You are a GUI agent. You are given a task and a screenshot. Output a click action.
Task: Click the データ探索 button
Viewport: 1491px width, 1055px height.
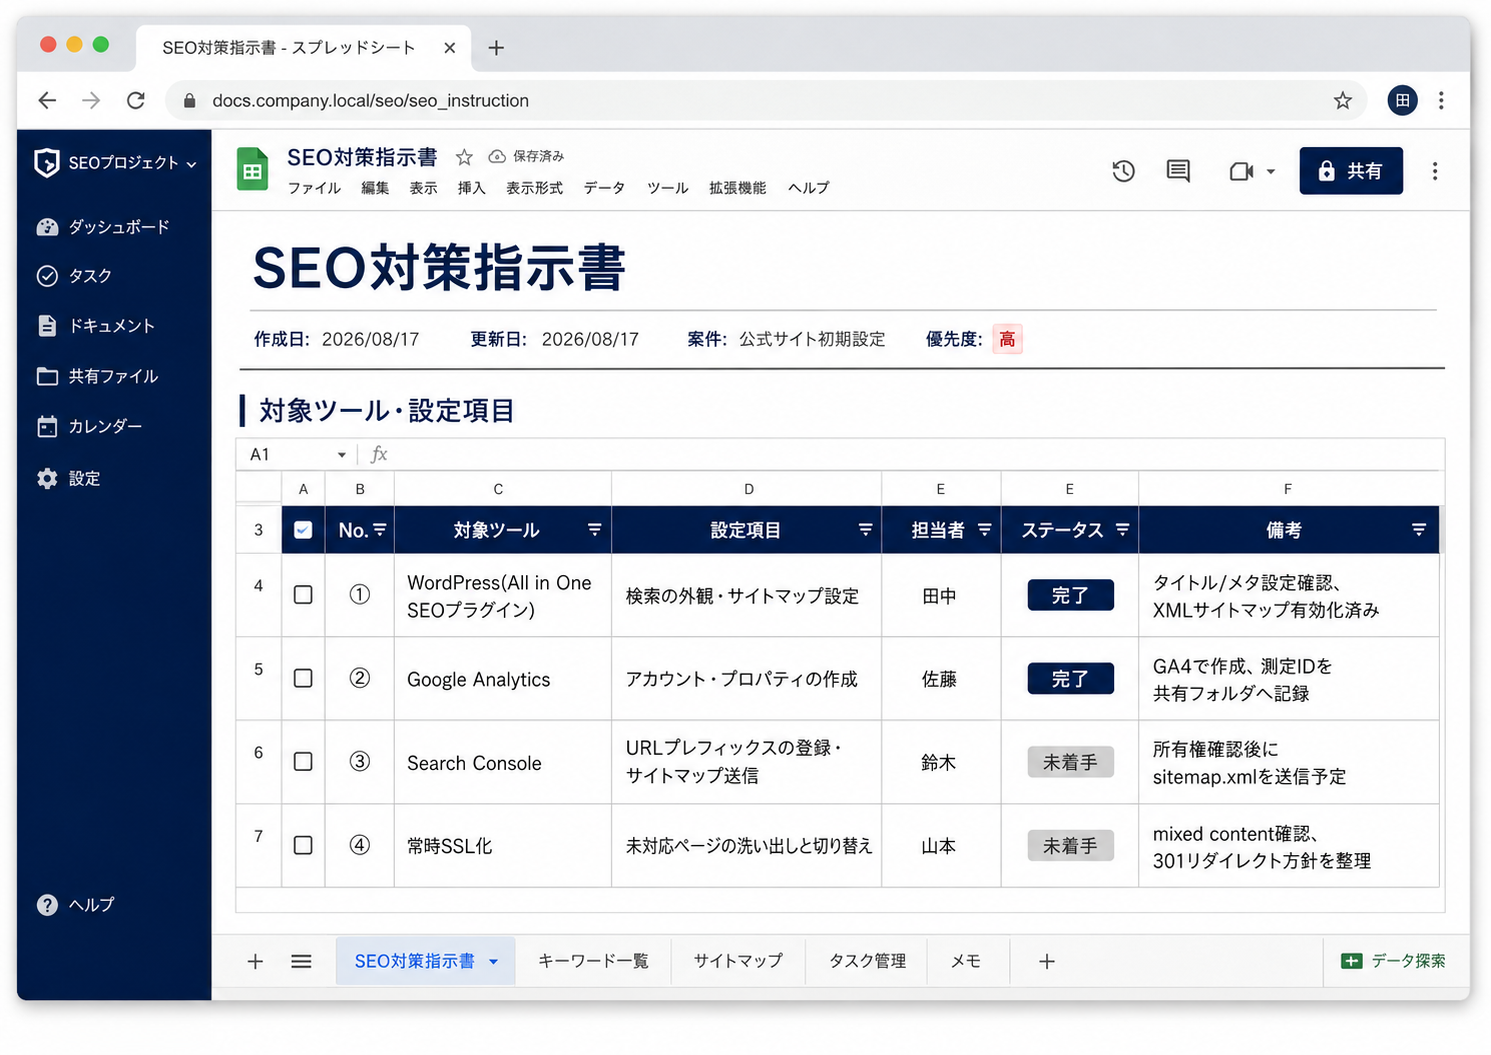click(x=1393, y=961)
